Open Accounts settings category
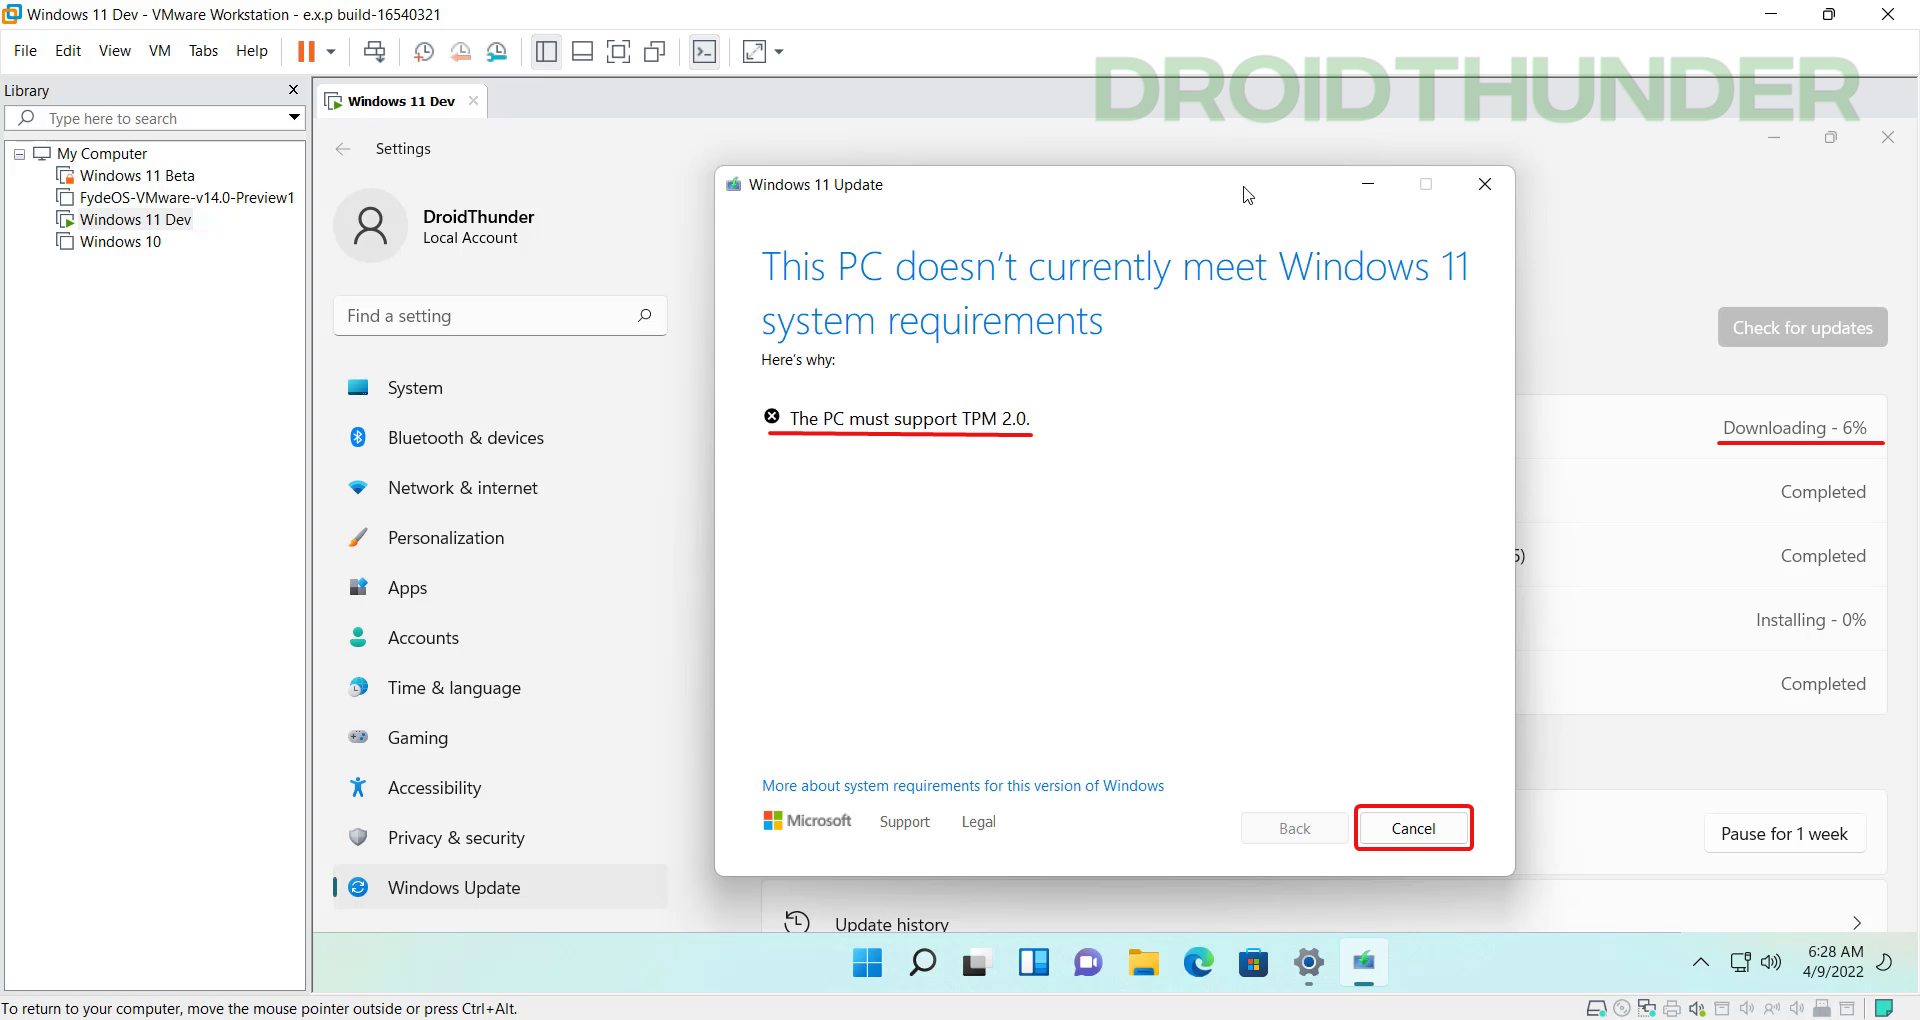Viewport: 1920px width, 1020px height. pos(500,638)
